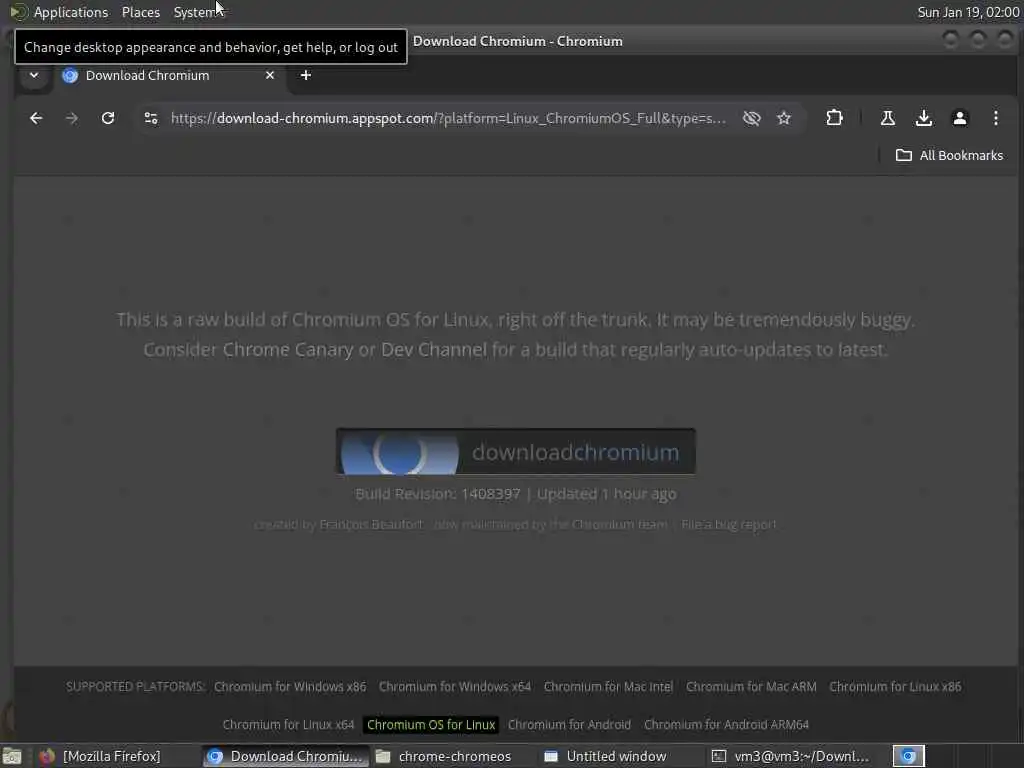The image size is (1024, 768).
Task: Open the Applications menu
Action: click(71, 12)
